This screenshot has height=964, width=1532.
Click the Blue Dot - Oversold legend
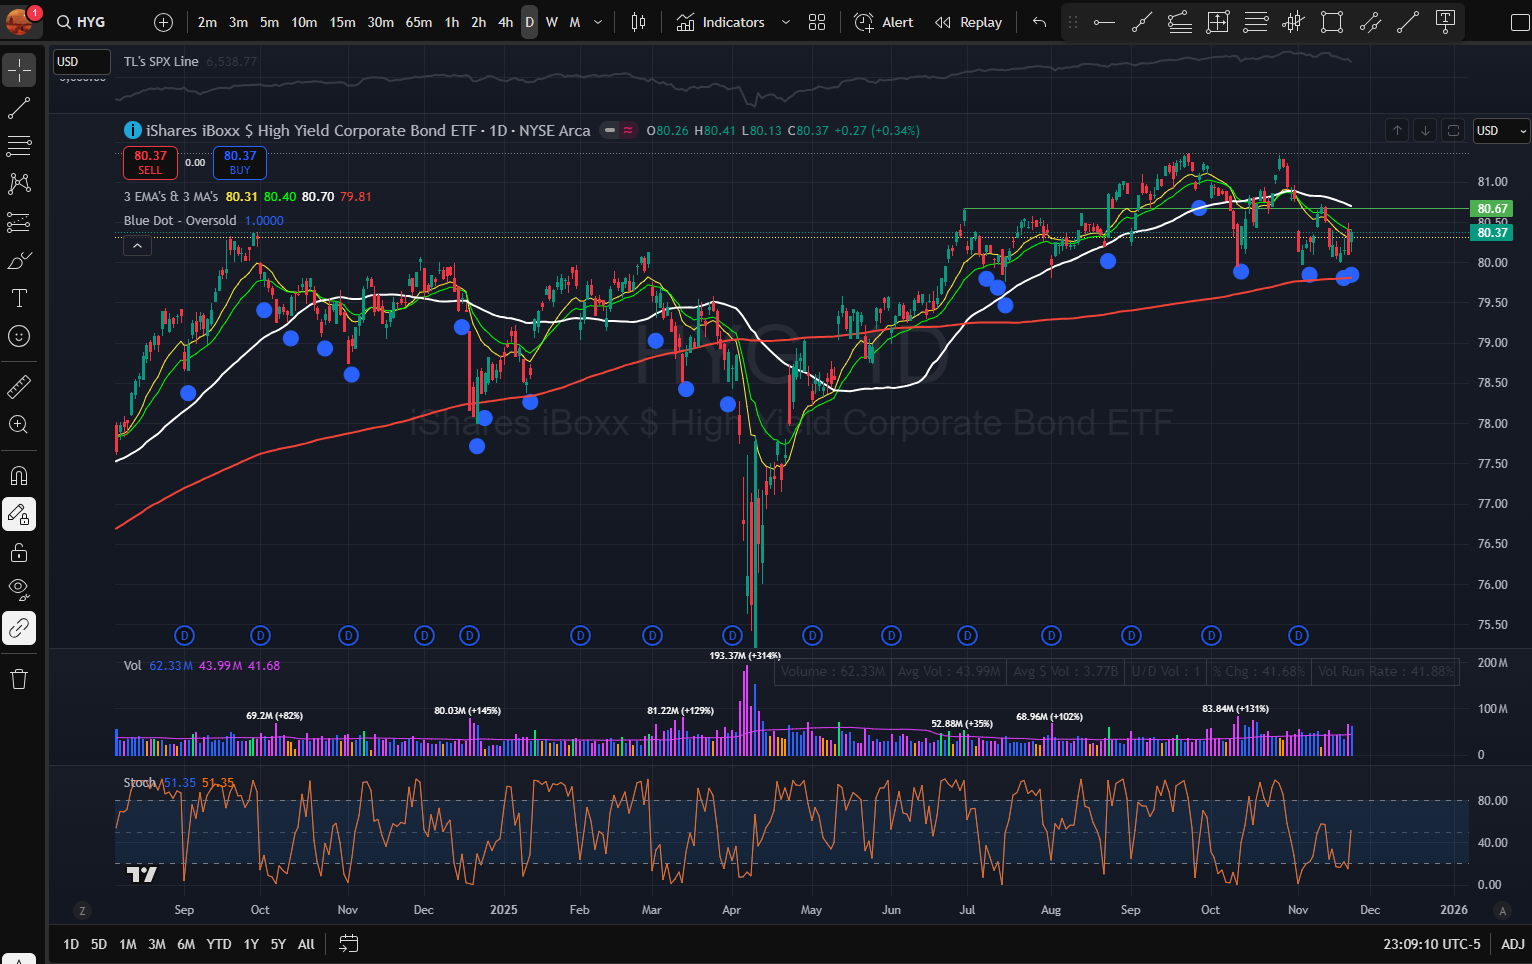click(180, 221)
